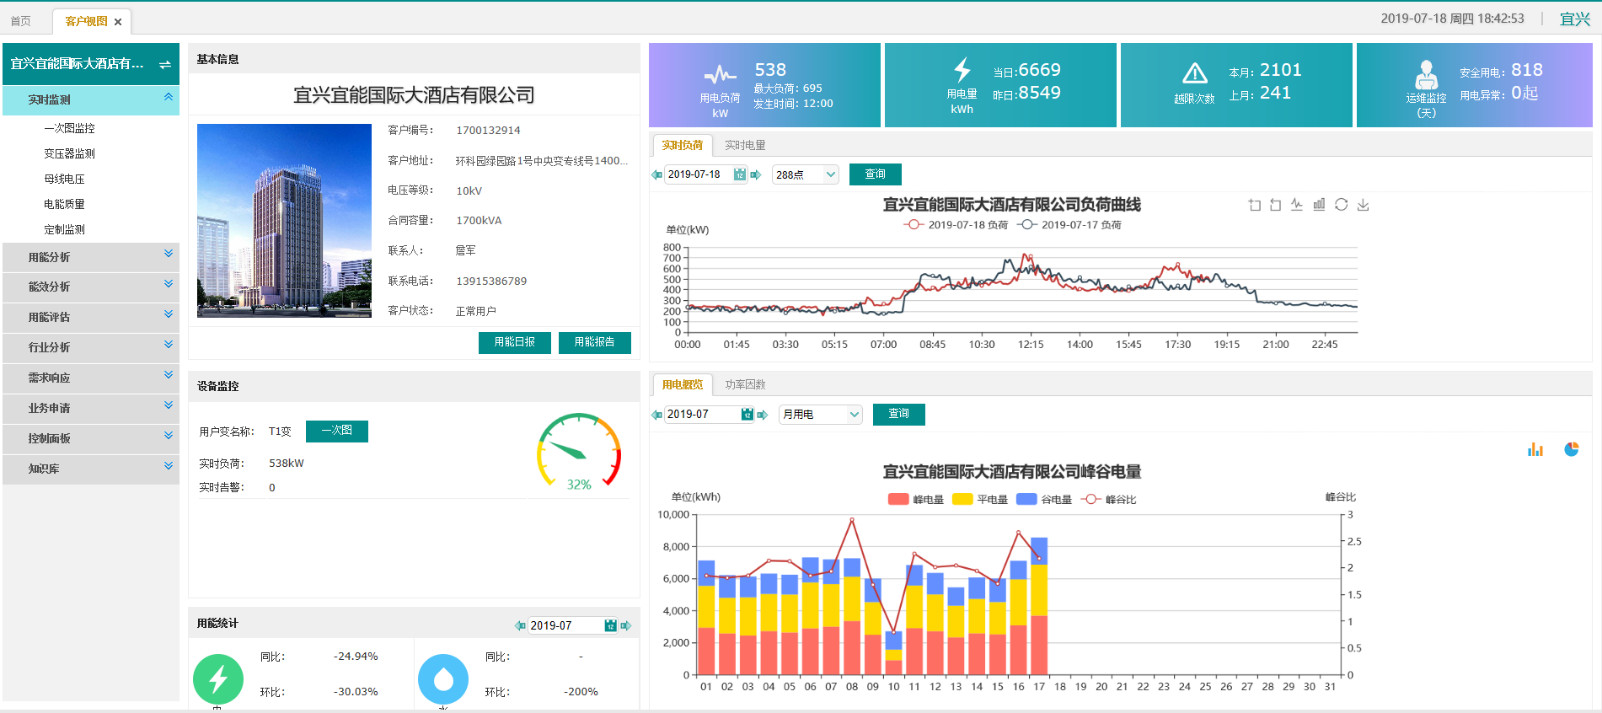
Task: Click the download icon on load curve chart
Action: click(1363, 205)
